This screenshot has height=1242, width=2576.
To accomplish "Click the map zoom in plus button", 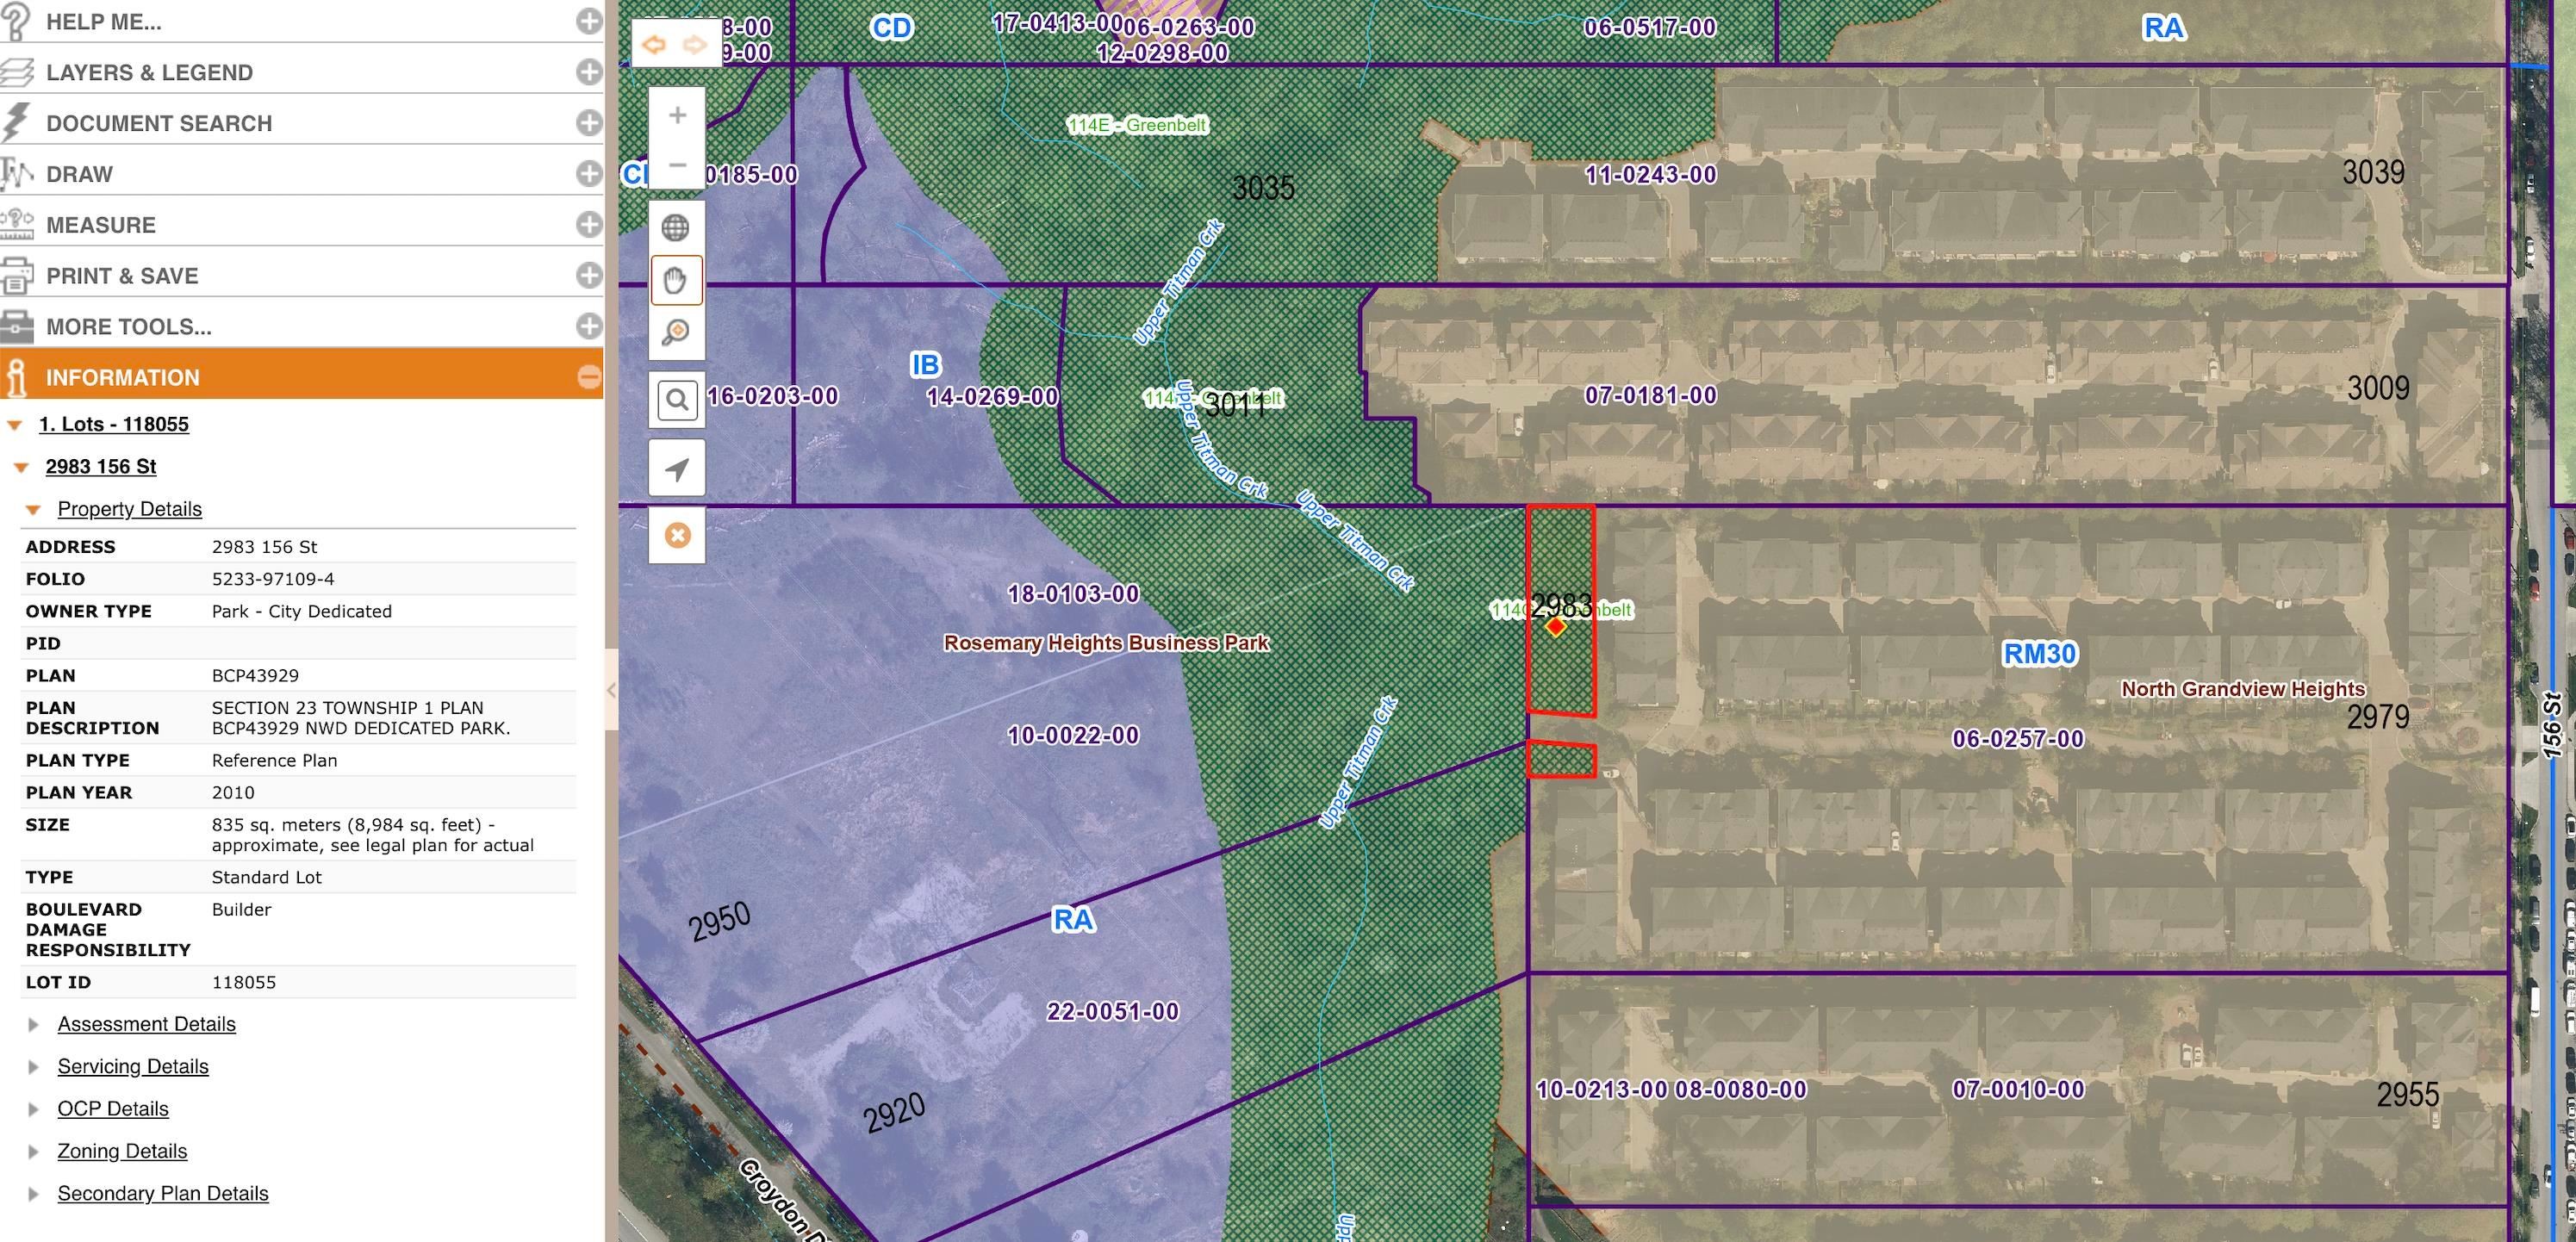I will (677, 116).
